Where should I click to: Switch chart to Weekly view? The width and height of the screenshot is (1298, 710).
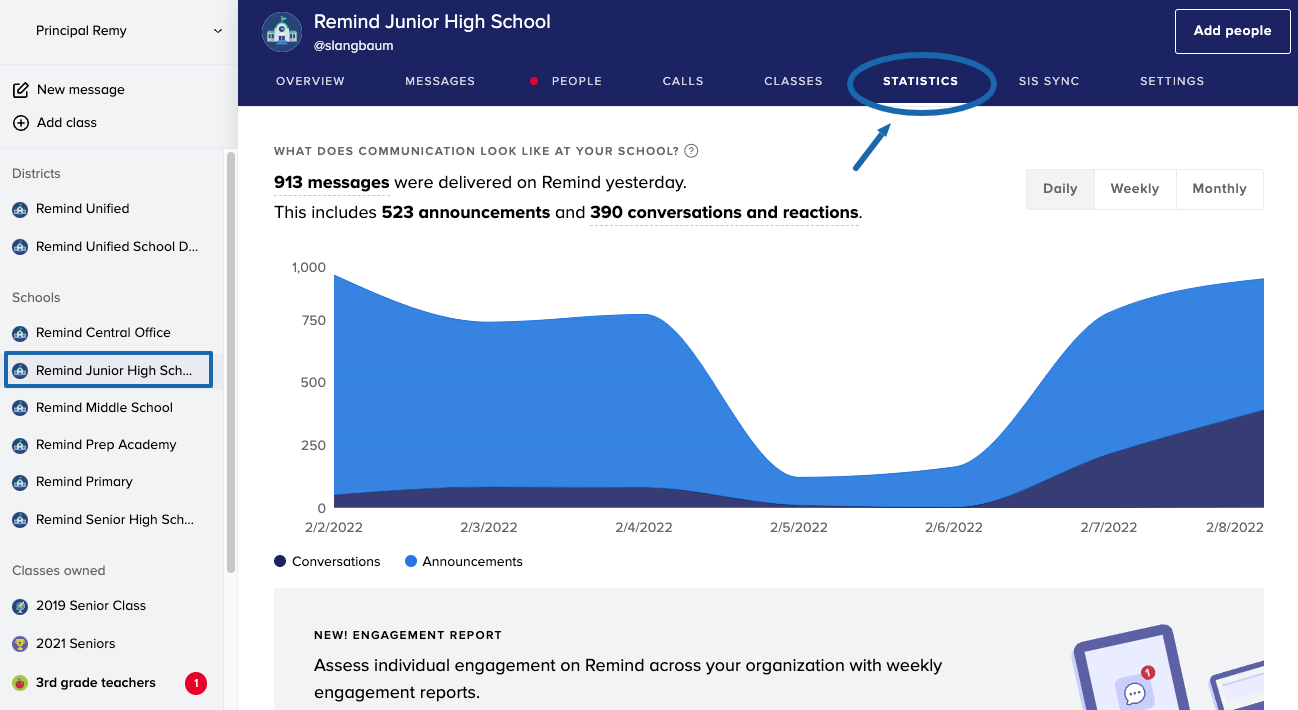1135,189
